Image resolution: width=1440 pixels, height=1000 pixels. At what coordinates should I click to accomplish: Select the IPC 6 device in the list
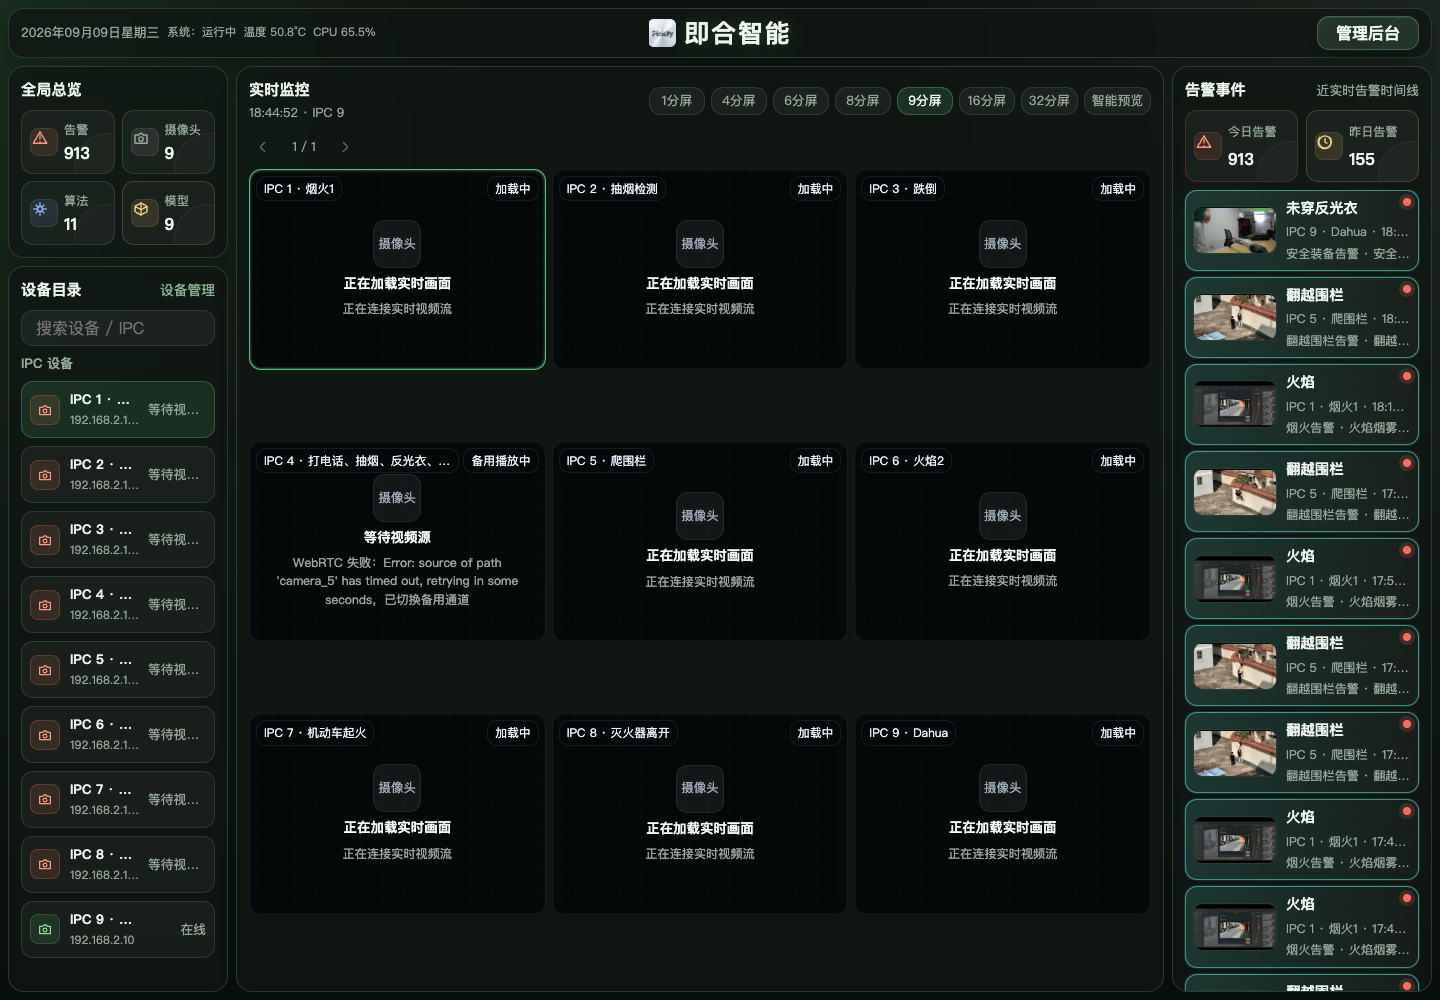[x=118, y=735]
